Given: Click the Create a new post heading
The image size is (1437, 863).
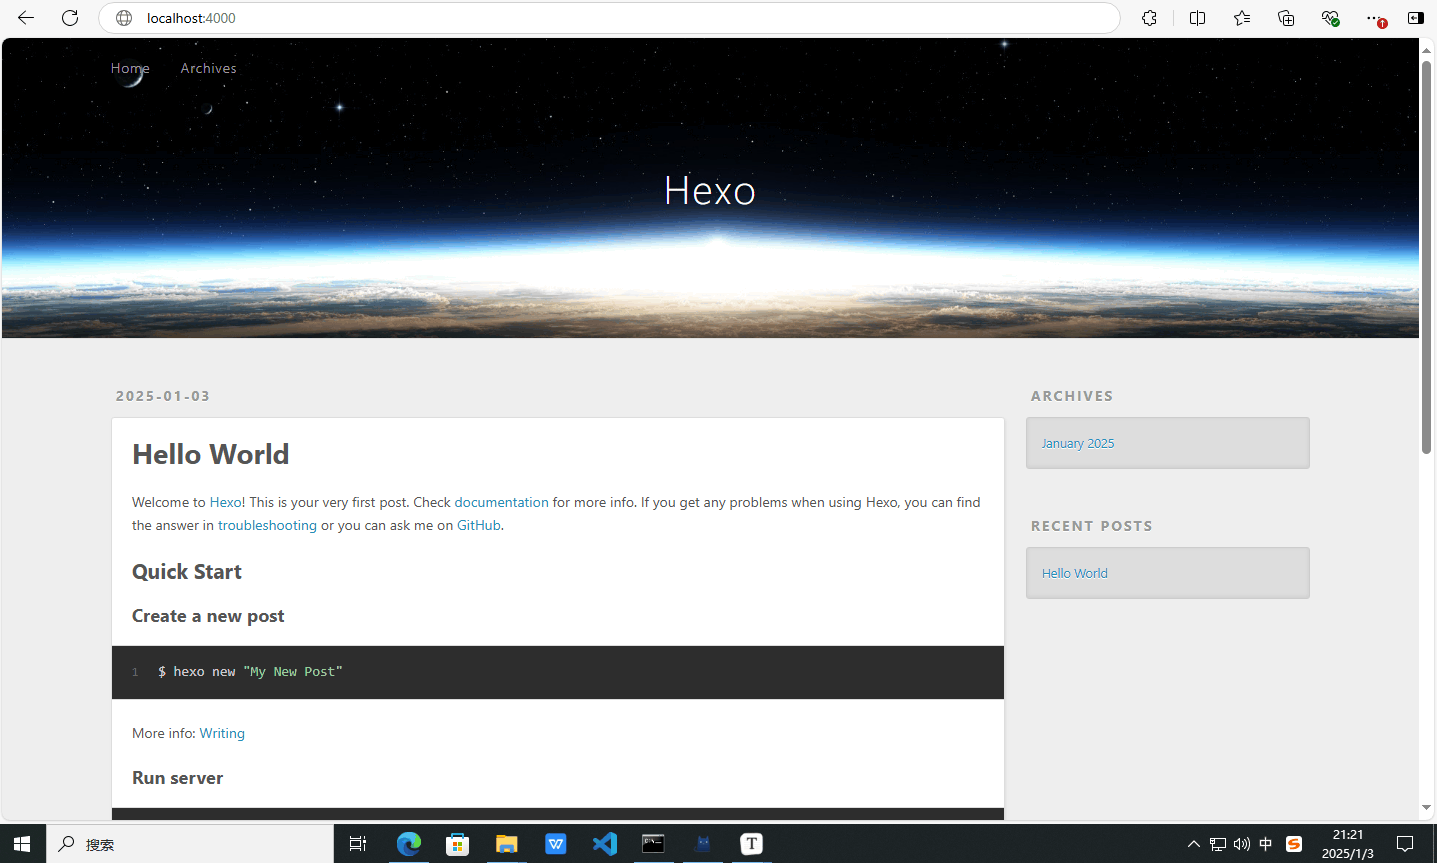Looking at the screenshot, I should [208, 616].
